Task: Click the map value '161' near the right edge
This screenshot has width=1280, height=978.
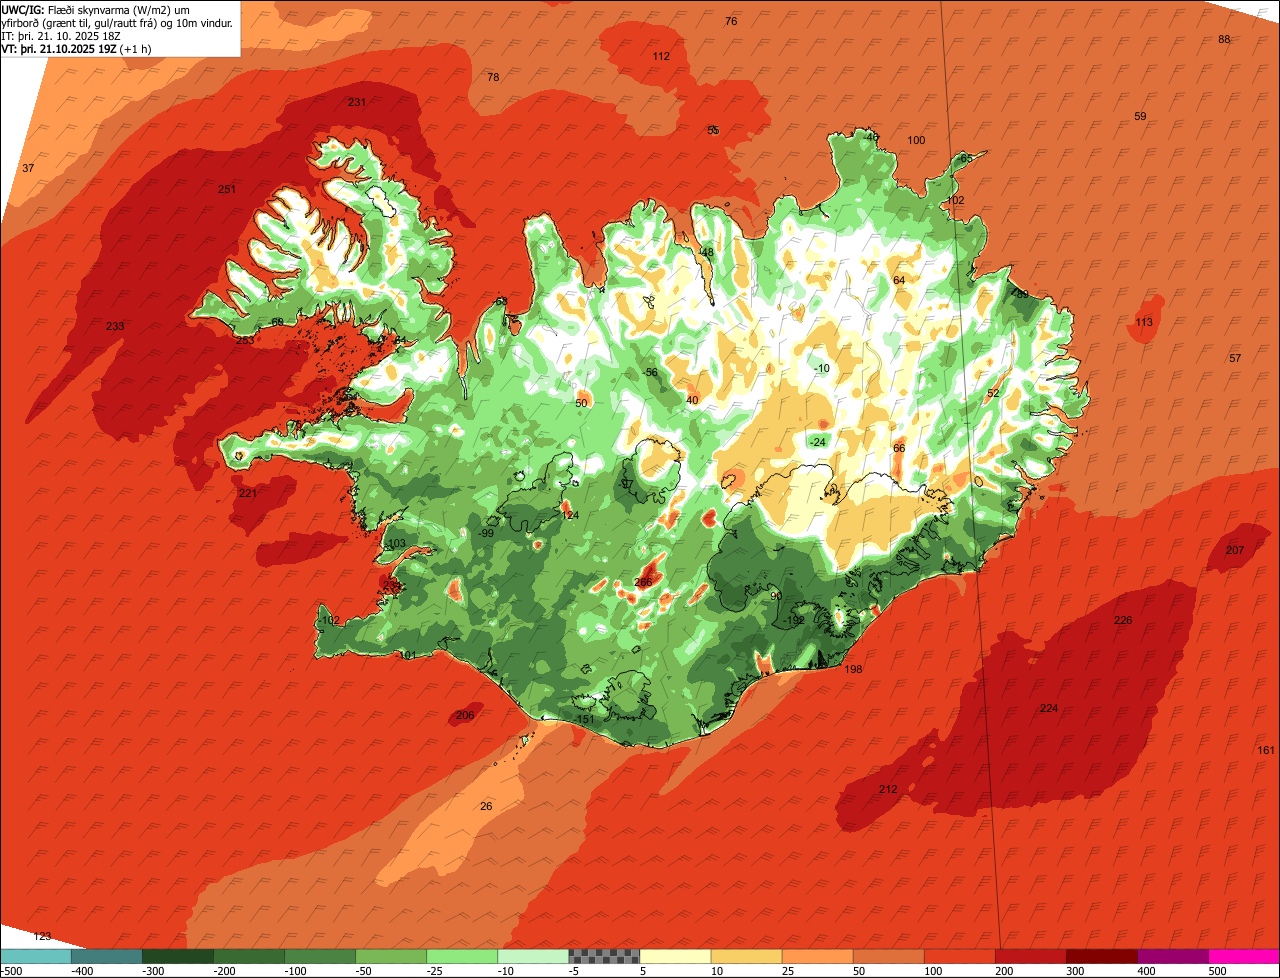Action: point(1266,750)
